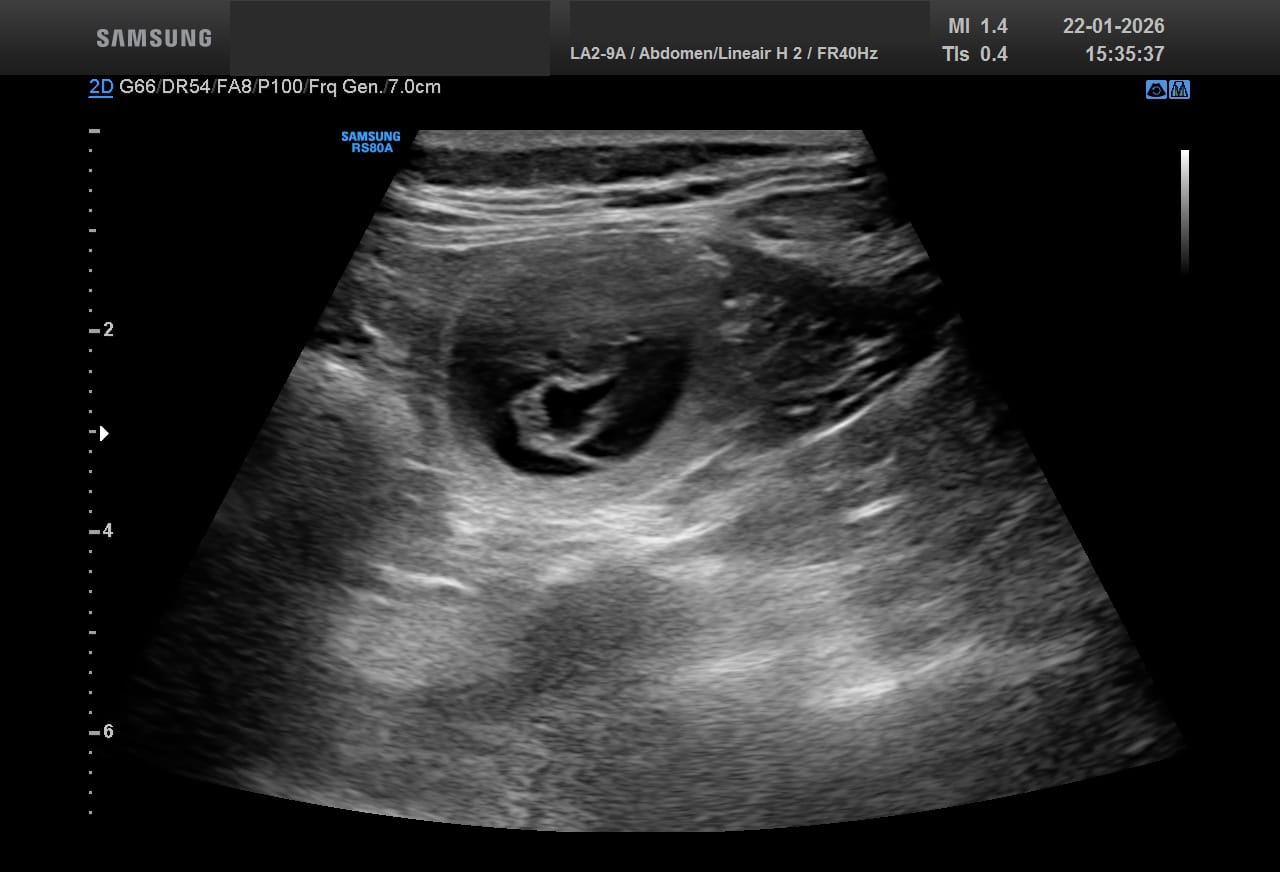Click the G66 gain parameter
This screenshot has height=872, width=1280.
[136, 87]
